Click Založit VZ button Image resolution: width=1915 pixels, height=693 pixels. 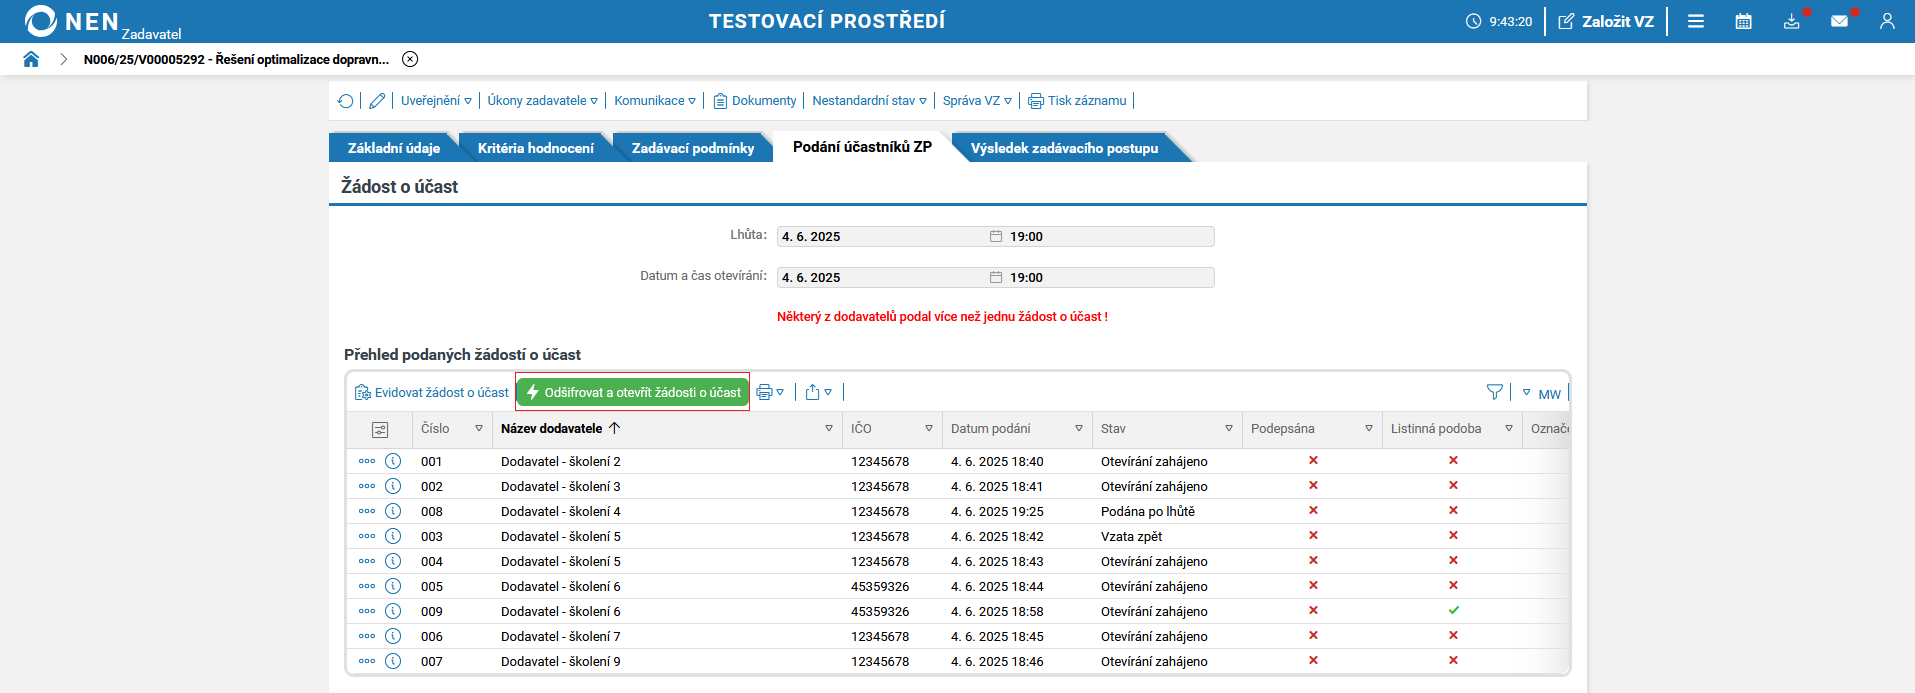1606,21
